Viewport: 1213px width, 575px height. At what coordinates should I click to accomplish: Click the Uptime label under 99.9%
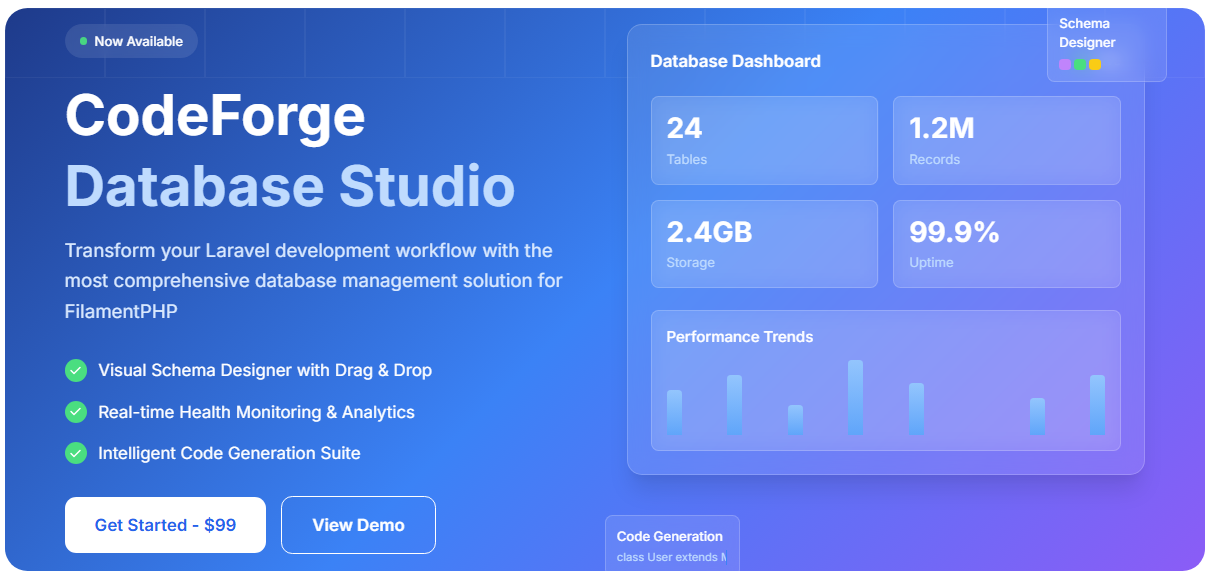click(931, 263)
